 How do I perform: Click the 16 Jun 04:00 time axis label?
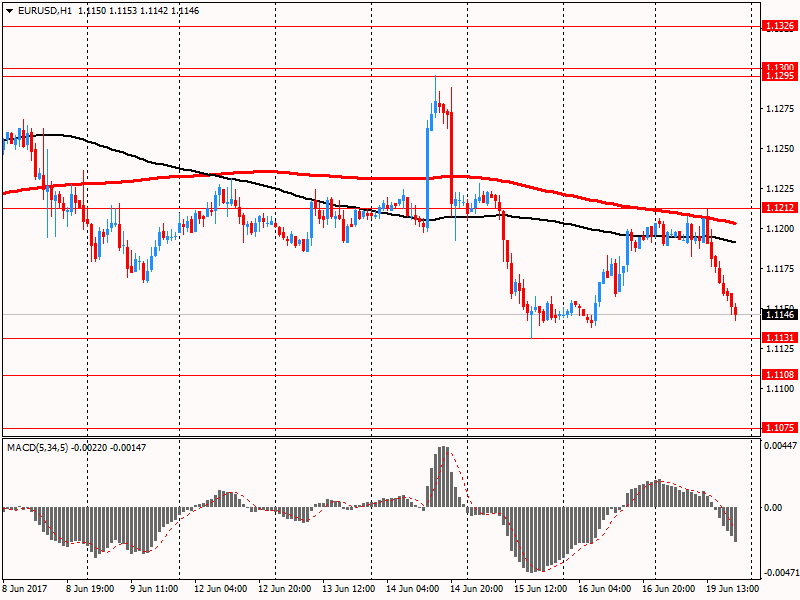(605, 589)
